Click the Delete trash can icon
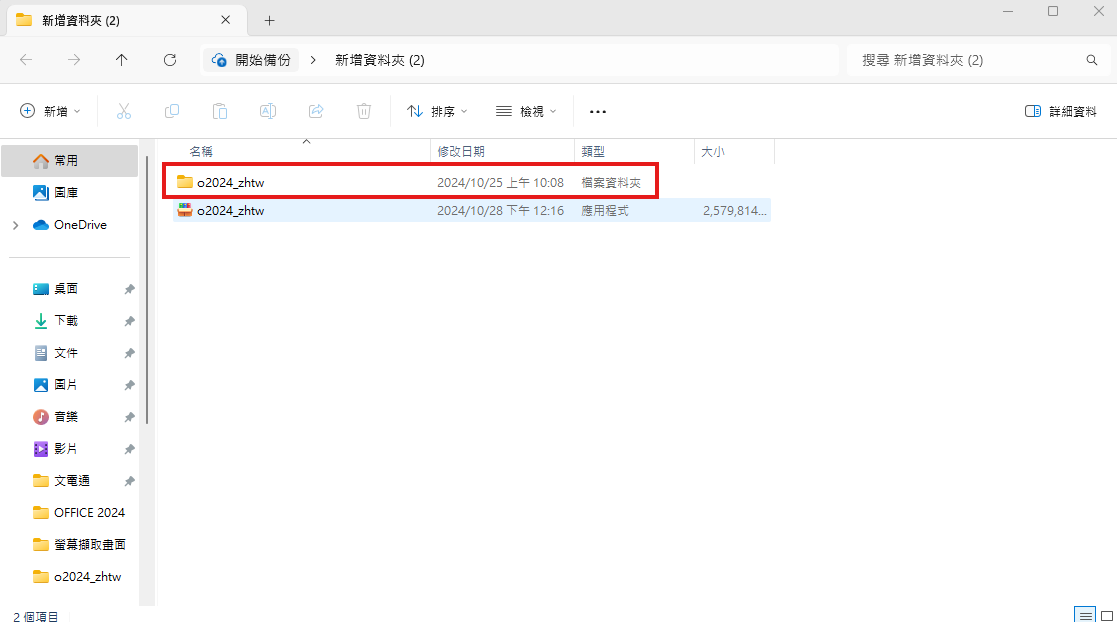This screenshot has width=1117, height=622. point(364,111)
